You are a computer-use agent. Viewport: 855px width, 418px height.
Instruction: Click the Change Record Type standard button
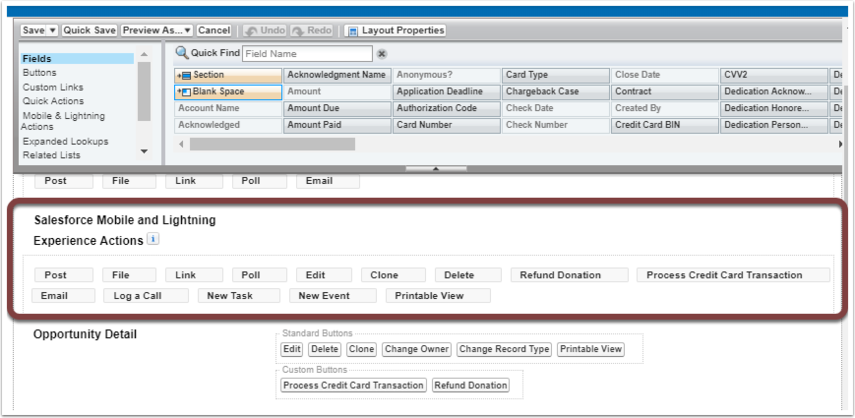[x=504, y=349]
